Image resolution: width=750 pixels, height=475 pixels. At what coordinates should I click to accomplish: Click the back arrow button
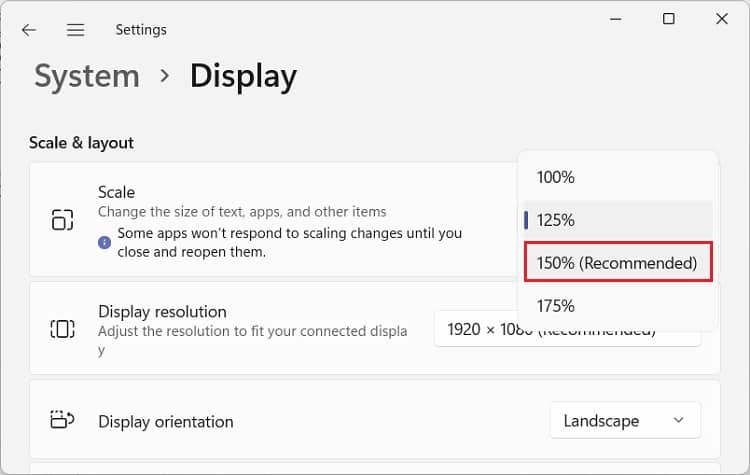click(29, 30)
